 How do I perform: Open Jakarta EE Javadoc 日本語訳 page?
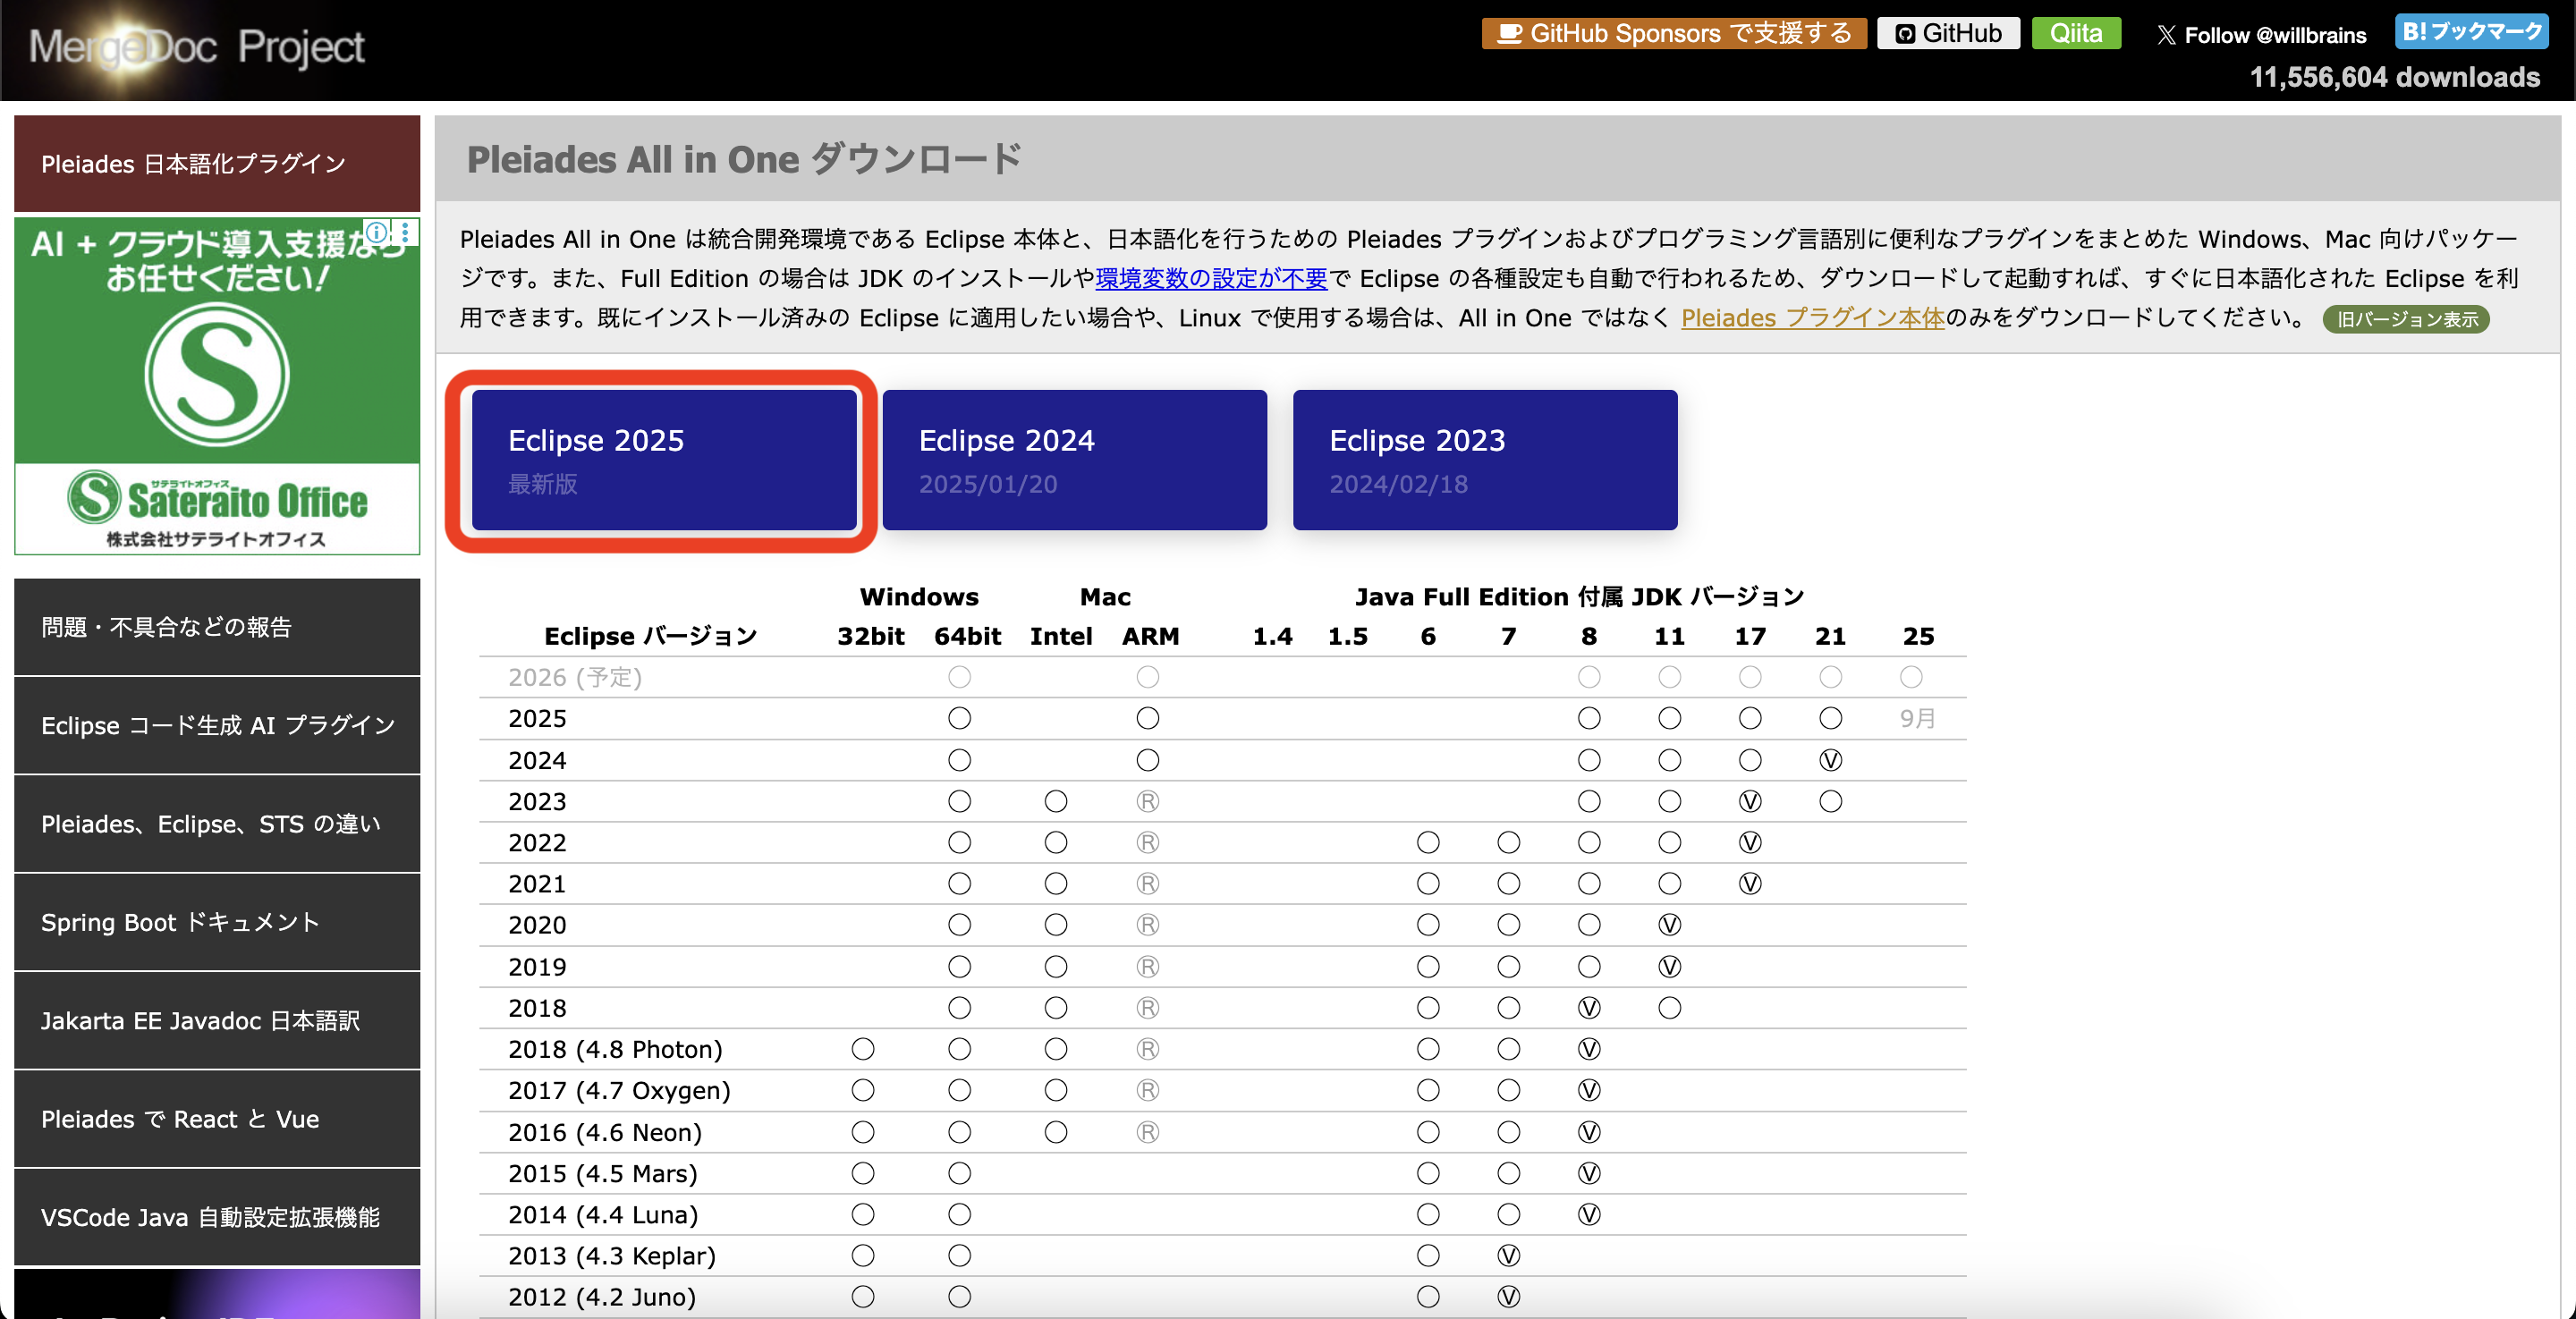216,1020
